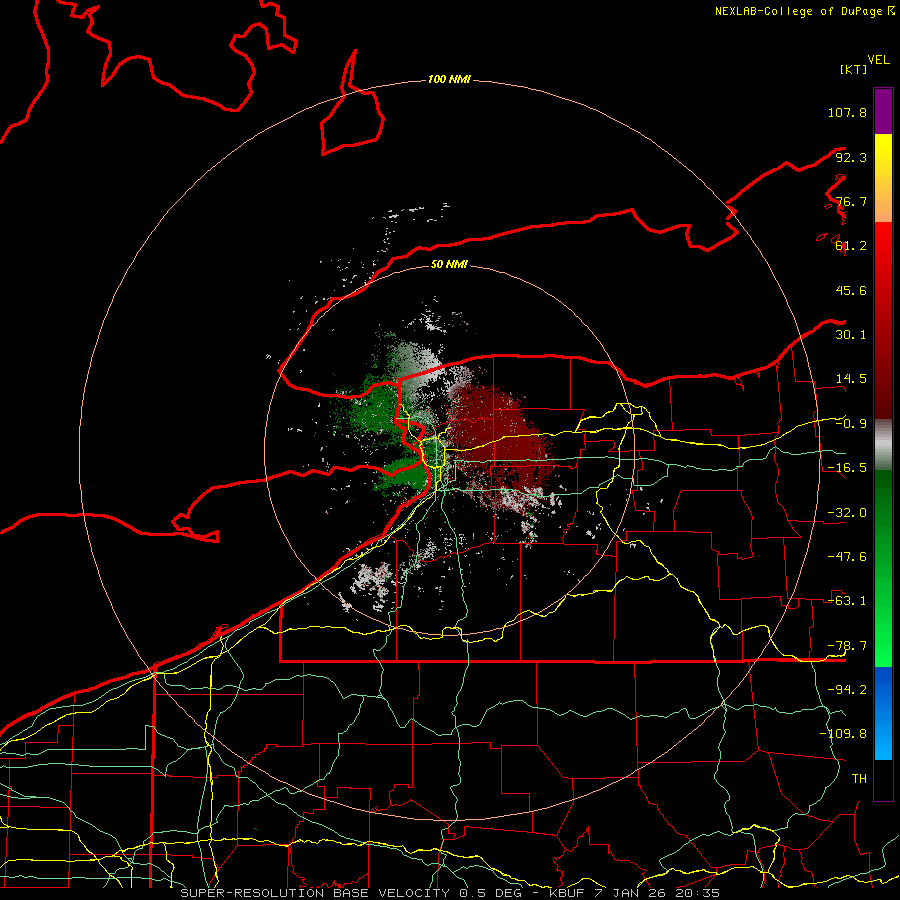
Task: Click the -109.8 velocity scale value
Action: point(843,734)
